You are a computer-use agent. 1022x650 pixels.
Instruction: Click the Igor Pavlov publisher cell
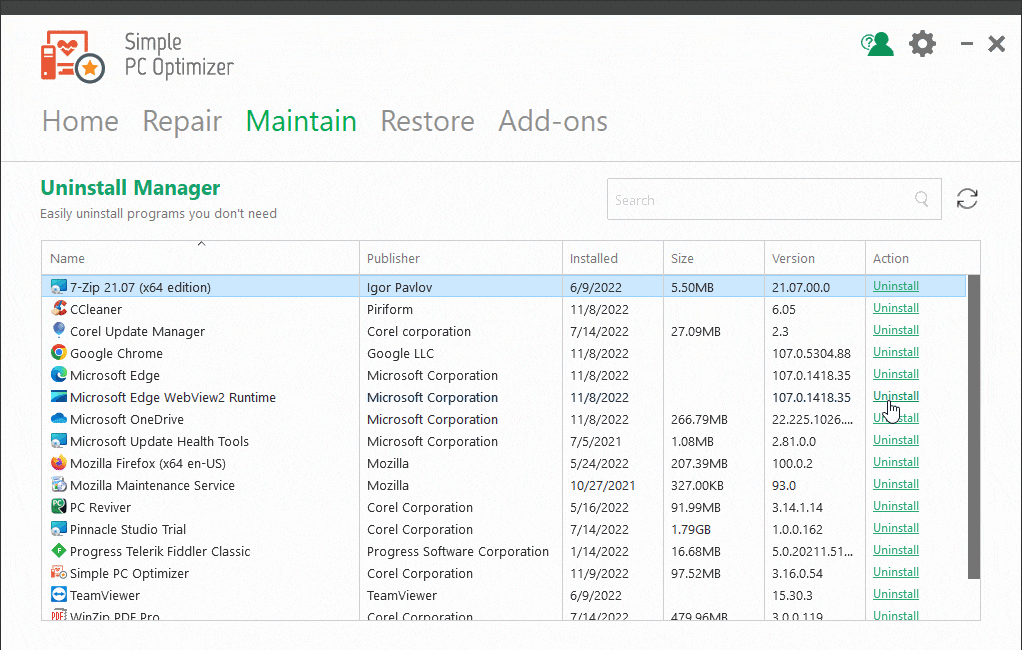pos(400,288)
